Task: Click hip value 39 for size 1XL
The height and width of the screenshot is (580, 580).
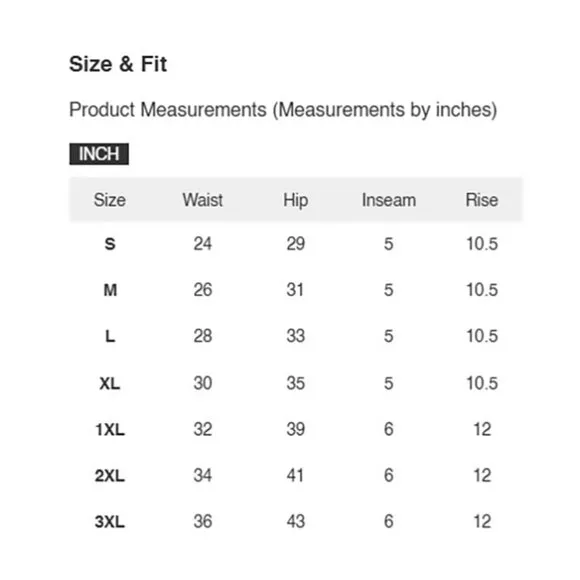Action: point(296,429)
